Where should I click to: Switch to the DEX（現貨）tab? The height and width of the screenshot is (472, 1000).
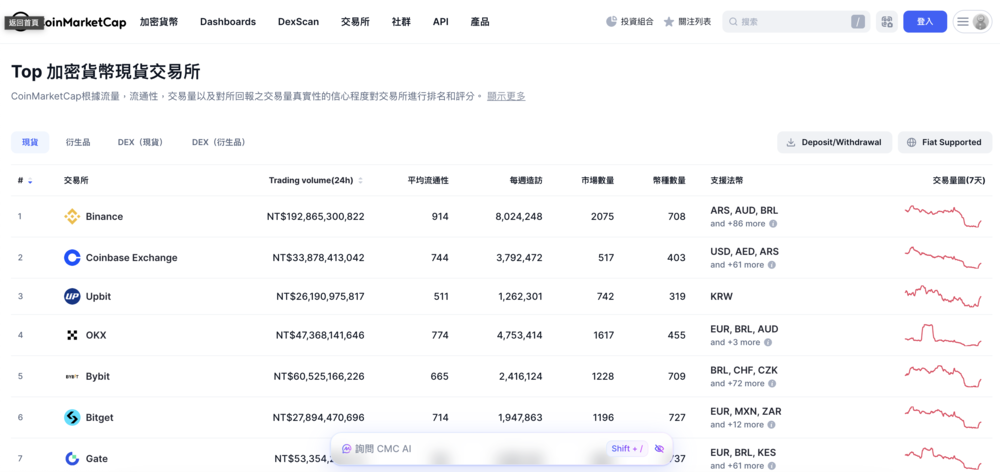(x=141, y=142)
